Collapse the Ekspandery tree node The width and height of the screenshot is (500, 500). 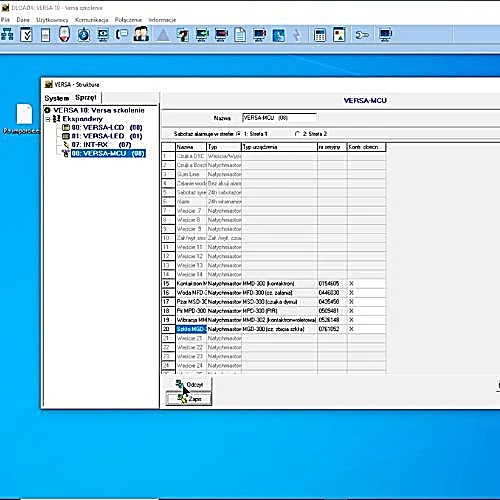coord(48,119)
